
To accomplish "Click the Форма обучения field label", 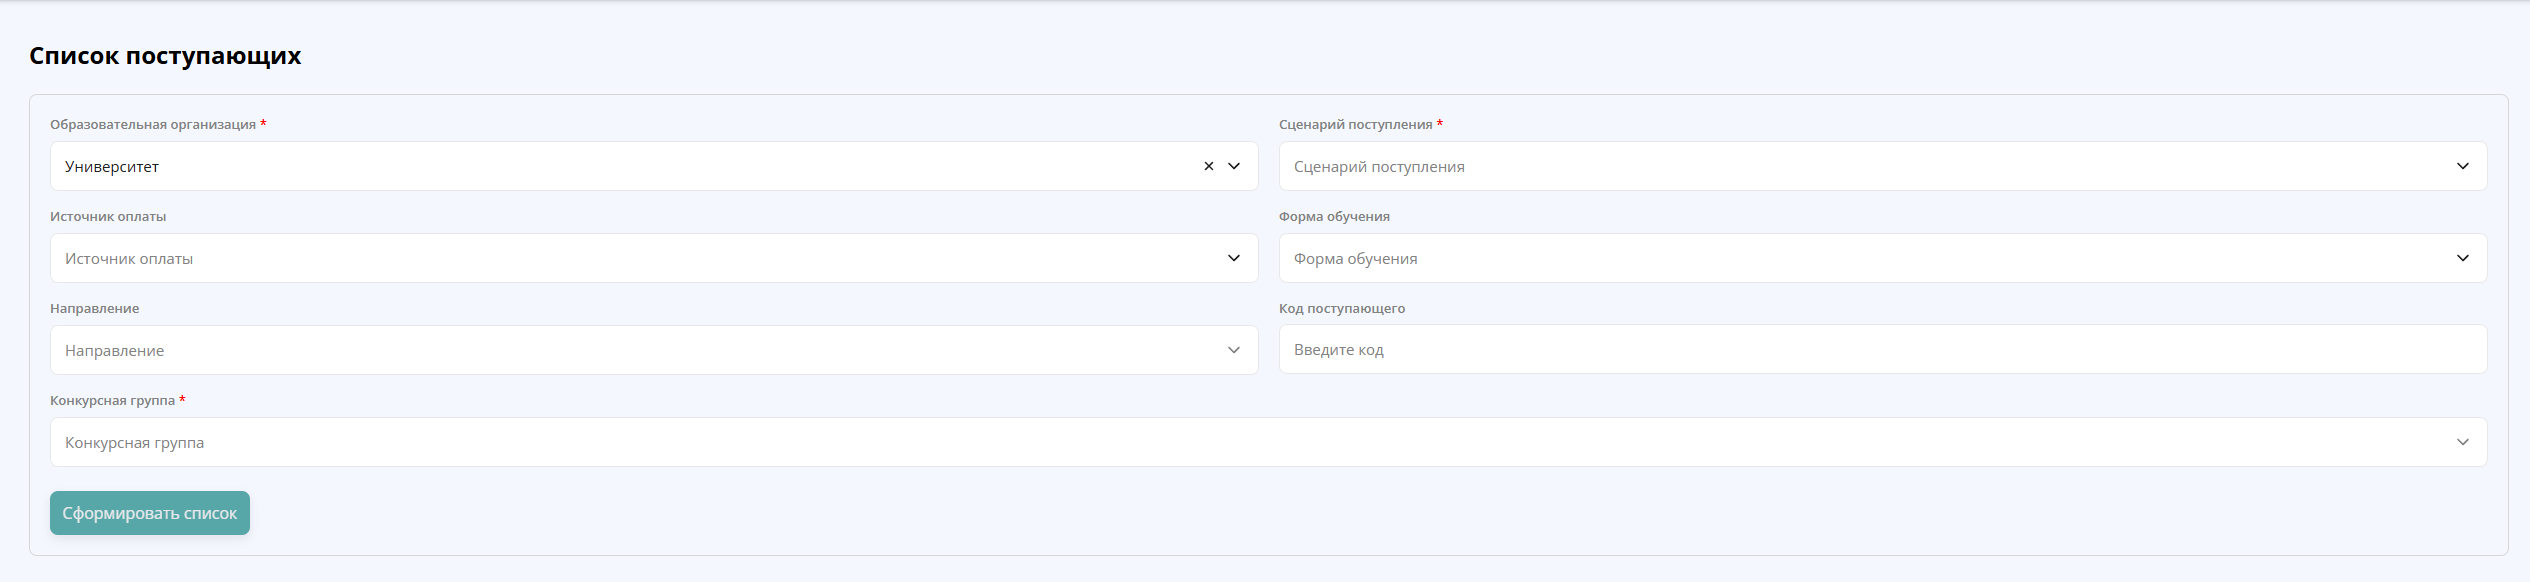I will [x=1334, y=216].
